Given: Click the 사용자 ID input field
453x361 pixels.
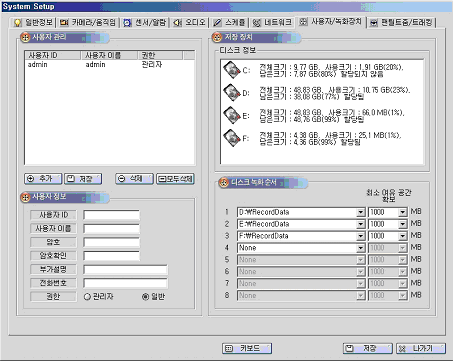Looking at the screenshot, I should tap(111, 215).
